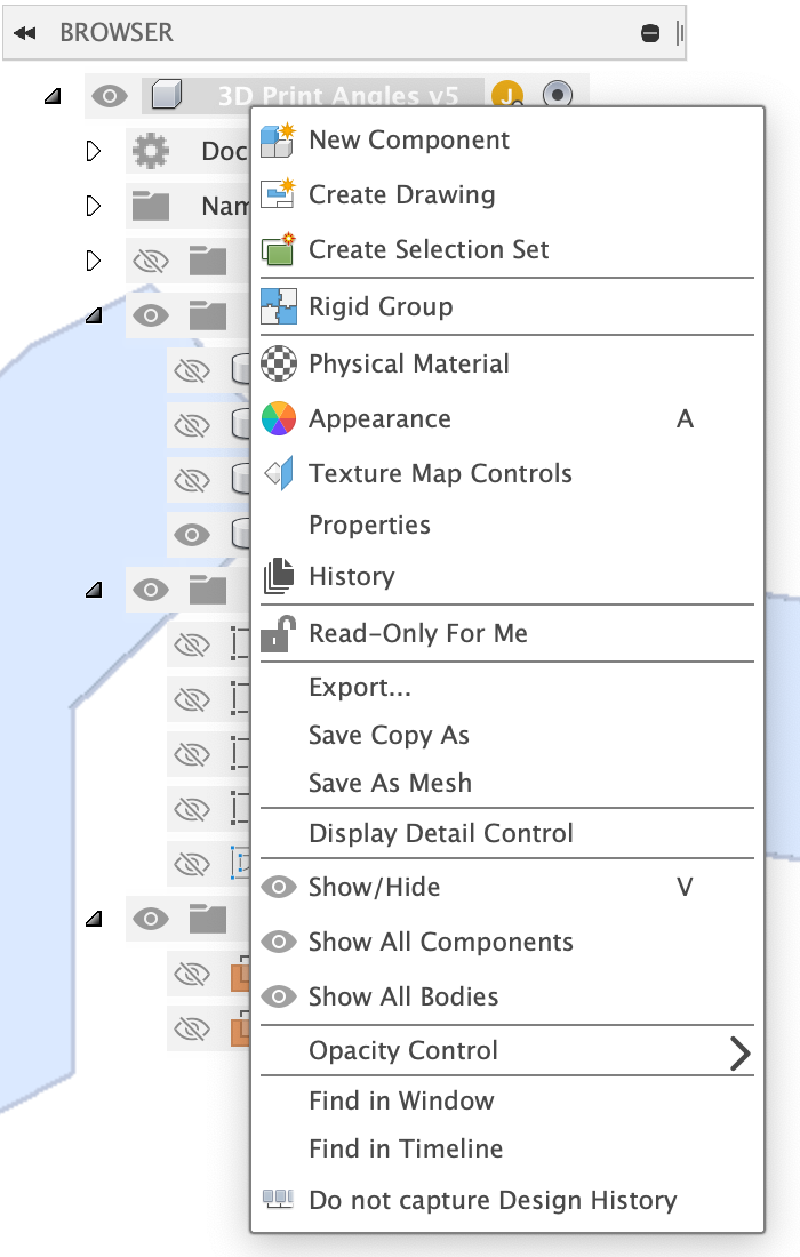Choose Properties from the context menu
The image size is (800, 1257).
(x=370, y=525)
